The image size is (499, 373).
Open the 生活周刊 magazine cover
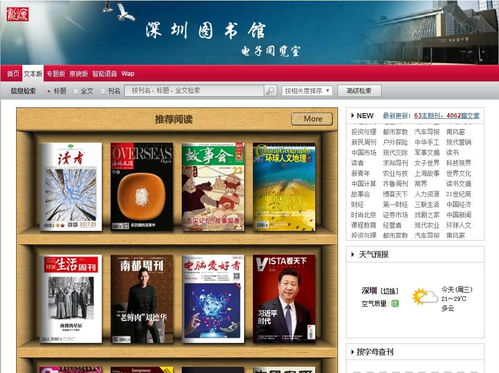(71, 299)
